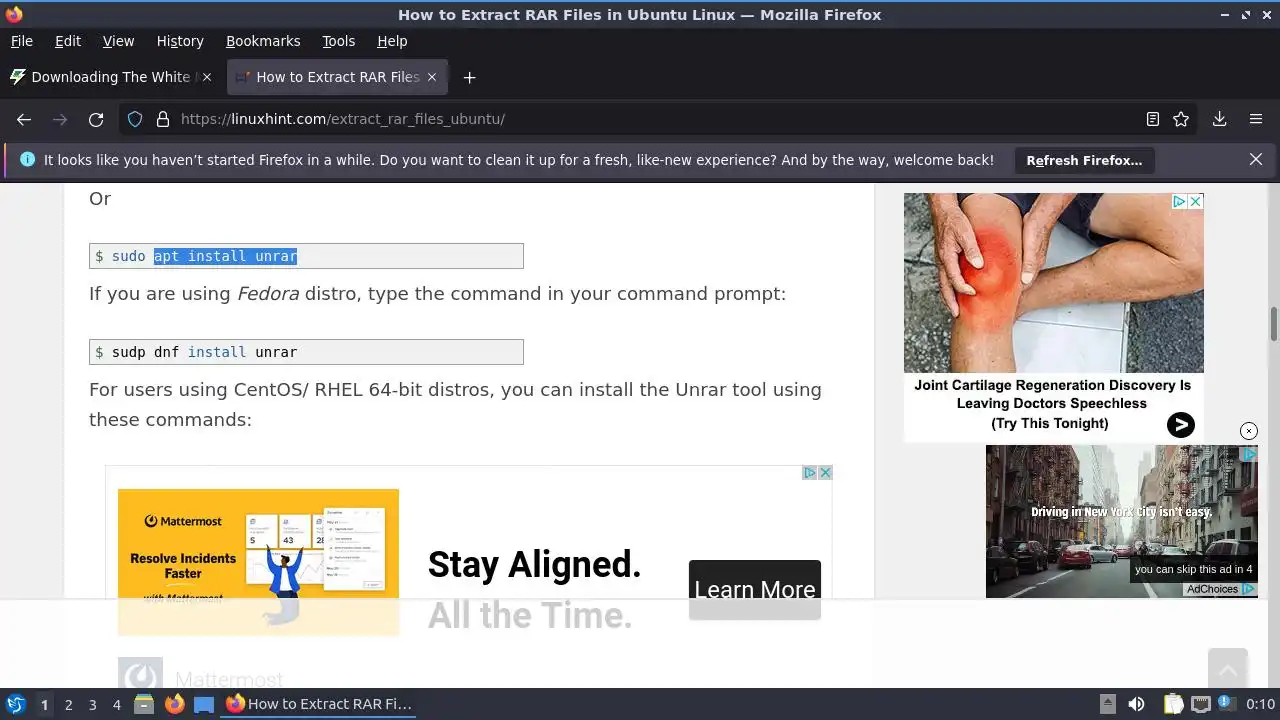Open Firefox hamburger application menu
Viewport: 1280px width, 720px height.
pos(1256,119)
